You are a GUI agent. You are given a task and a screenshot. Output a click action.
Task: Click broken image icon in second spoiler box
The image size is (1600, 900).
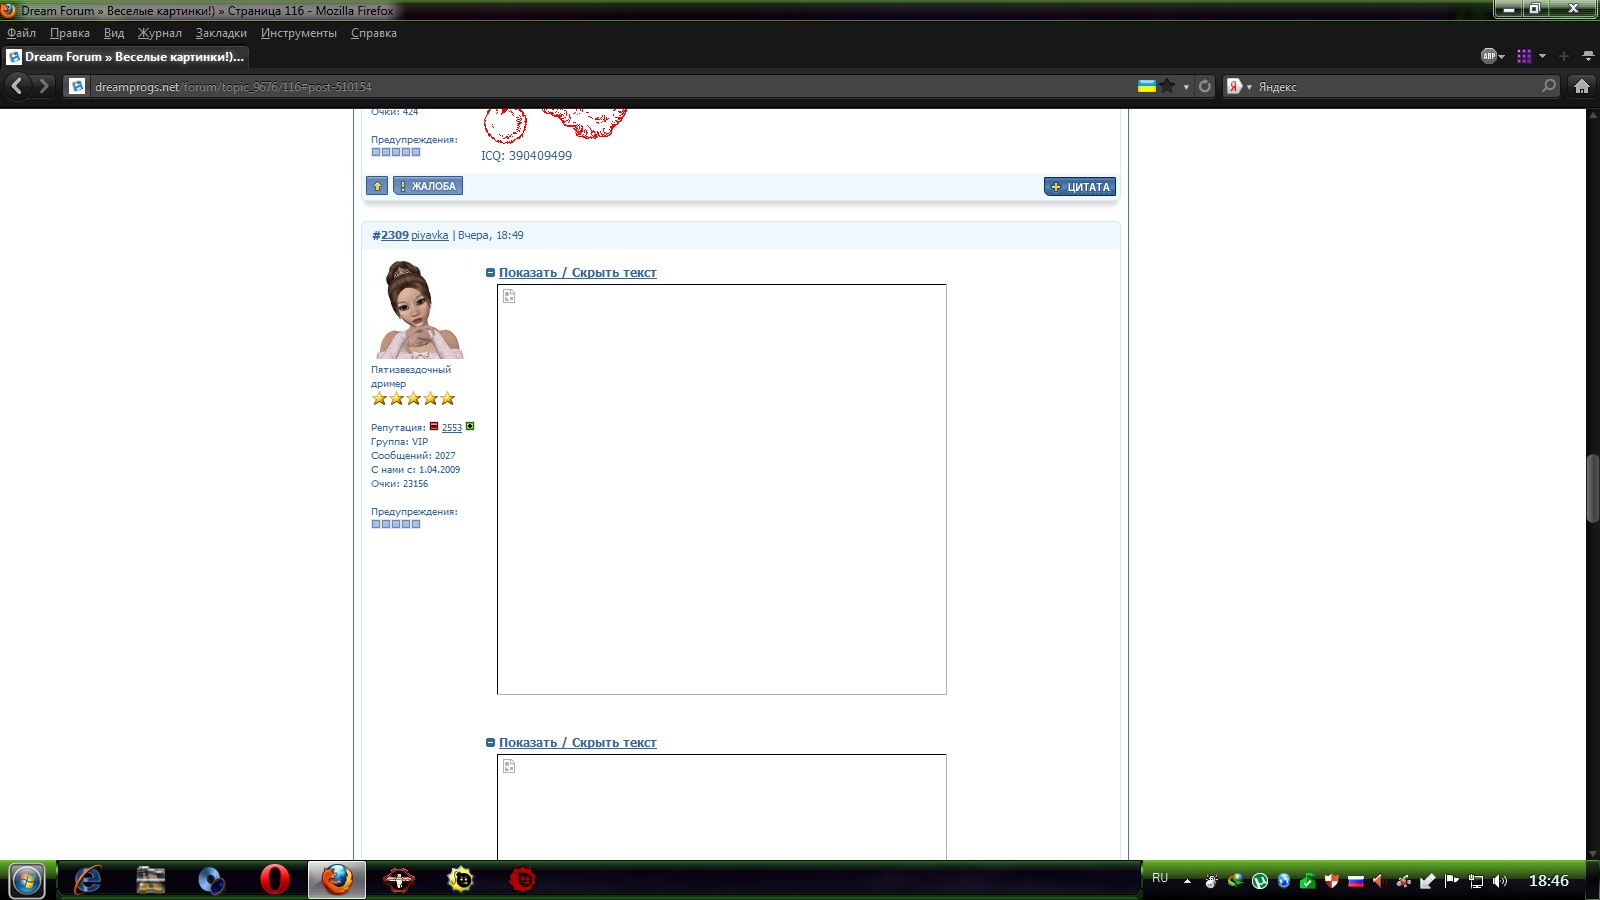point(509,766)
